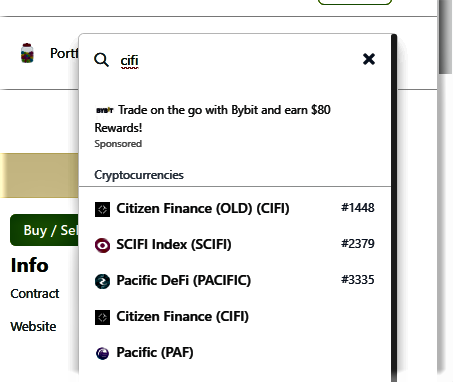The image size is (453, 382).
Task: Click the Pacific DeFi coin icon
Action: (x=102, y=281)
